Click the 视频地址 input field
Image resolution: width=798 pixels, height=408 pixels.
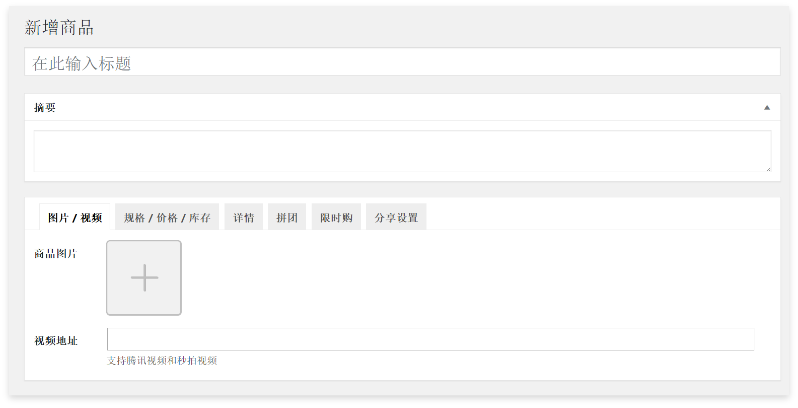[x=431, y=339]
